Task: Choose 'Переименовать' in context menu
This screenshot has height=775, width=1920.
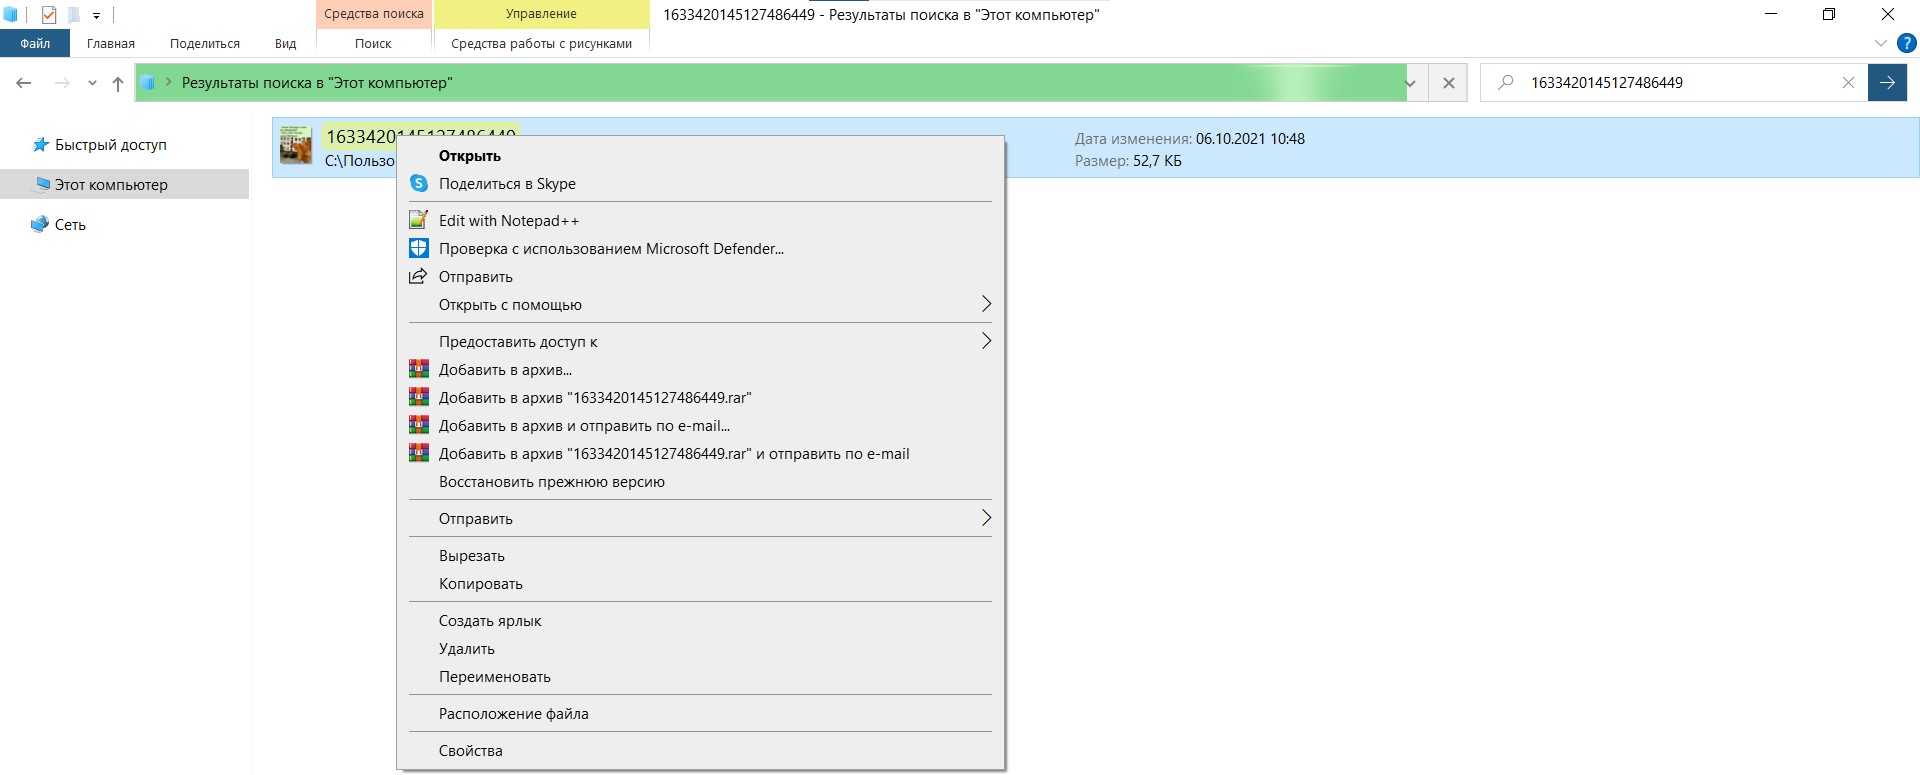Action: coord(494,677)
